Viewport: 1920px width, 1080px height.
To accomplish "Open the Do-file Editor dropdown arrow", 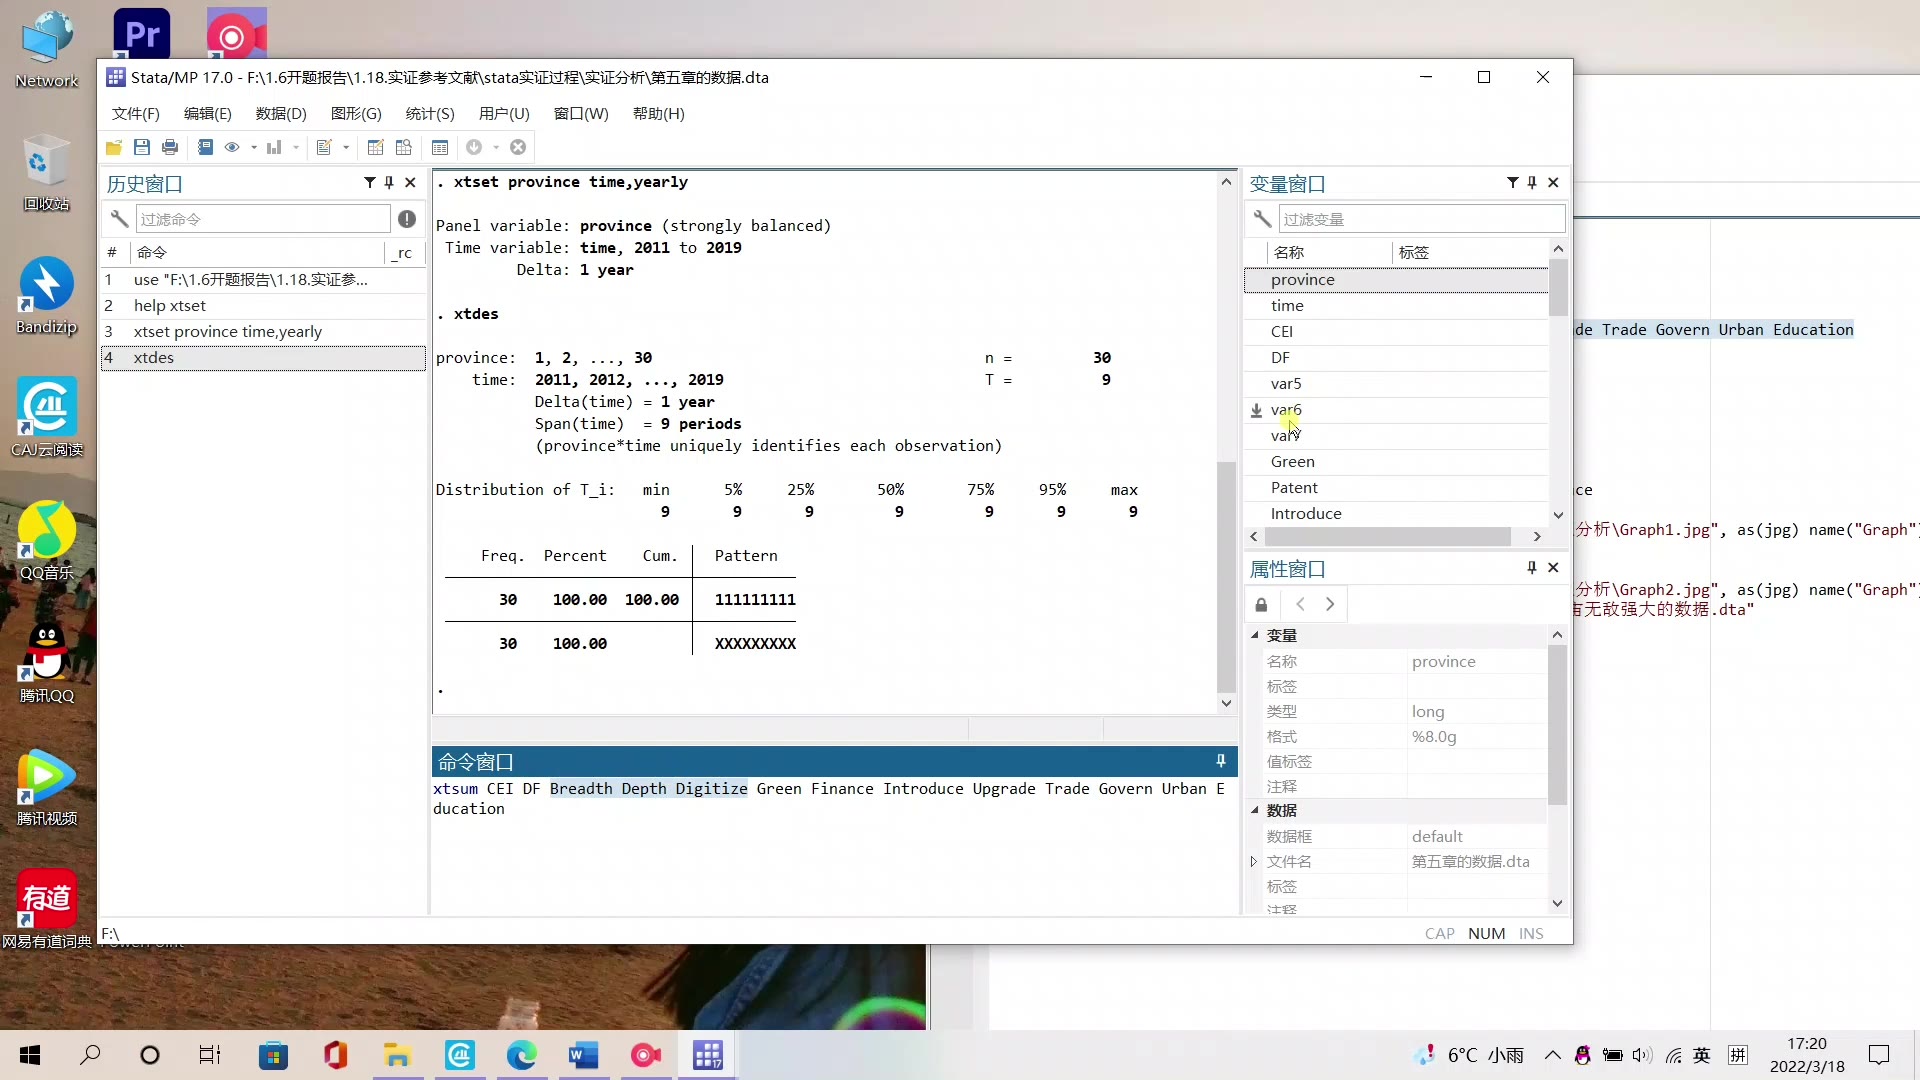I will (346, 147).
